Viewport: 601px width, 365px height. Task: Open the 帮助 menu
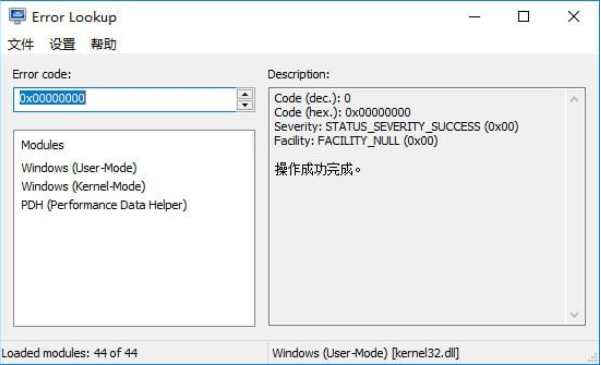(x=103, y=44)
